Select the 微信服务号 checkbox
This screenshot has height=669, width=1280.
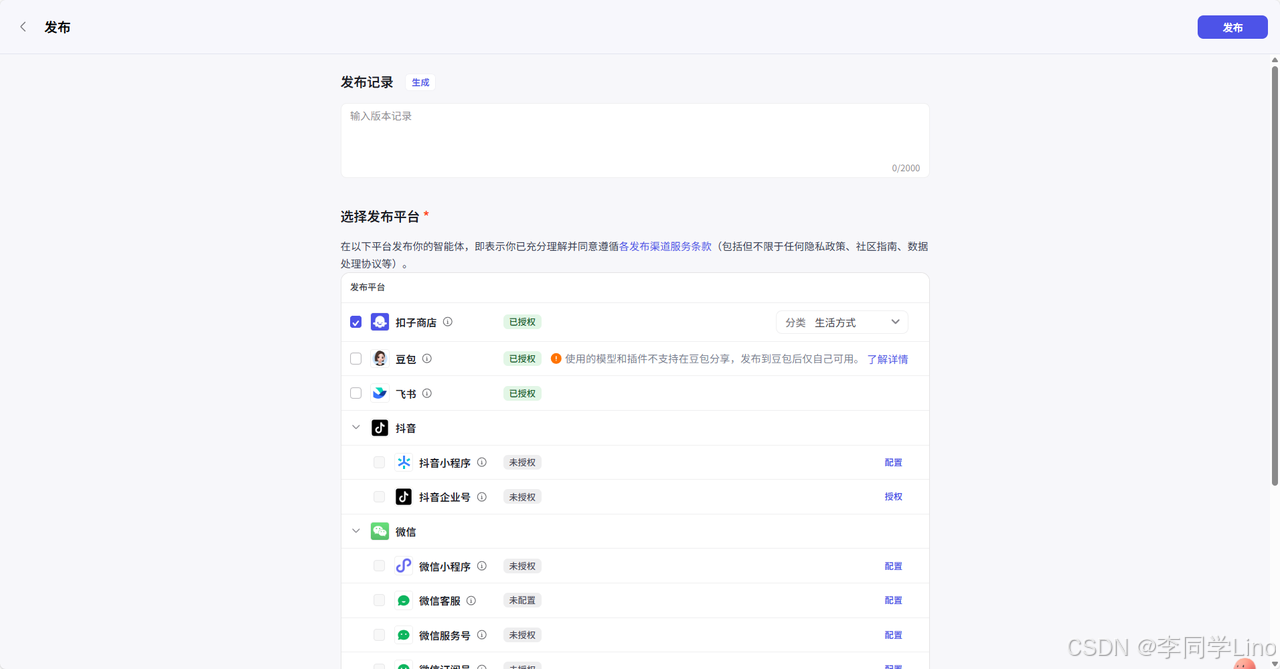379,635
